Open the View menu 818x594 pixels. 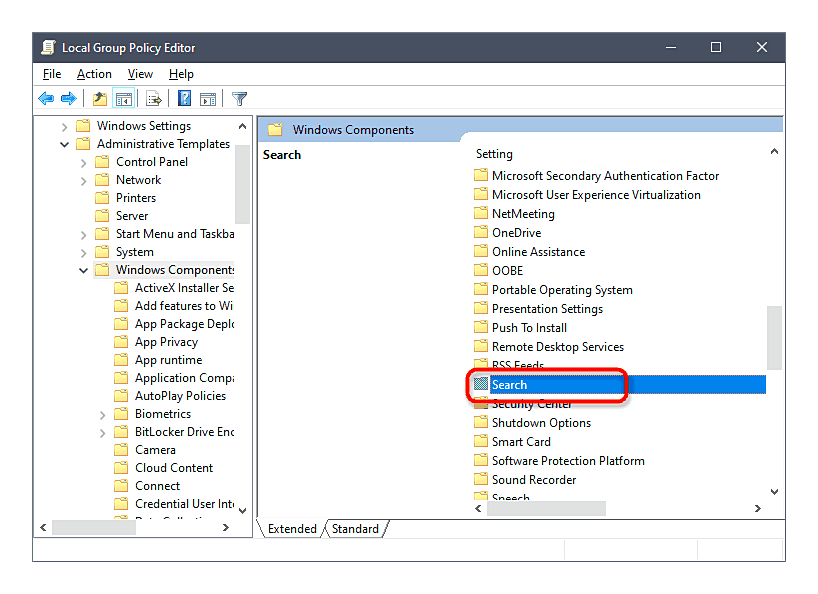140,74
